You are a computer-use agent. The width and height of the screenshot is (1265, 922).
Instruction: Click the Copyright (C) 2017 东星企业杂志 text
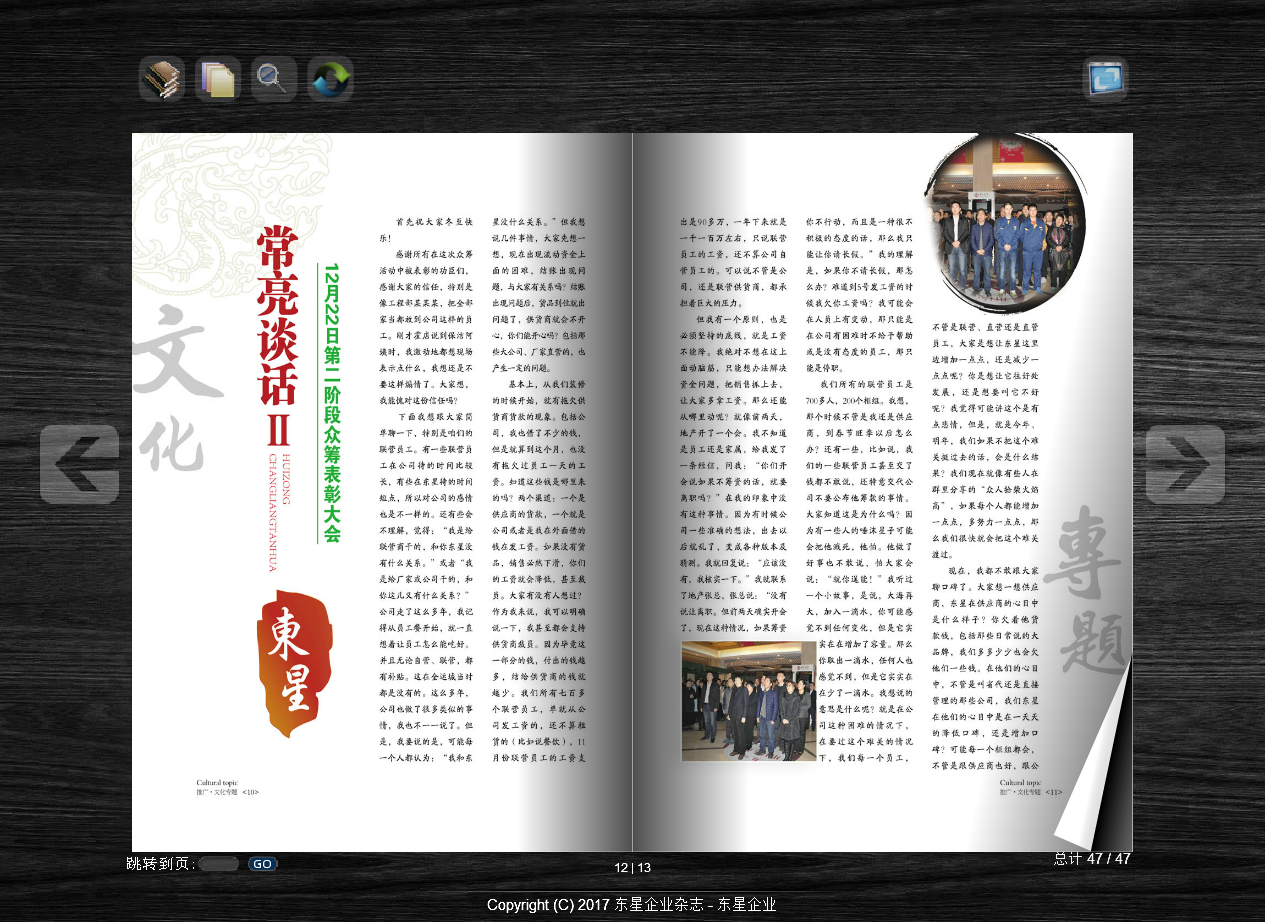632,905
